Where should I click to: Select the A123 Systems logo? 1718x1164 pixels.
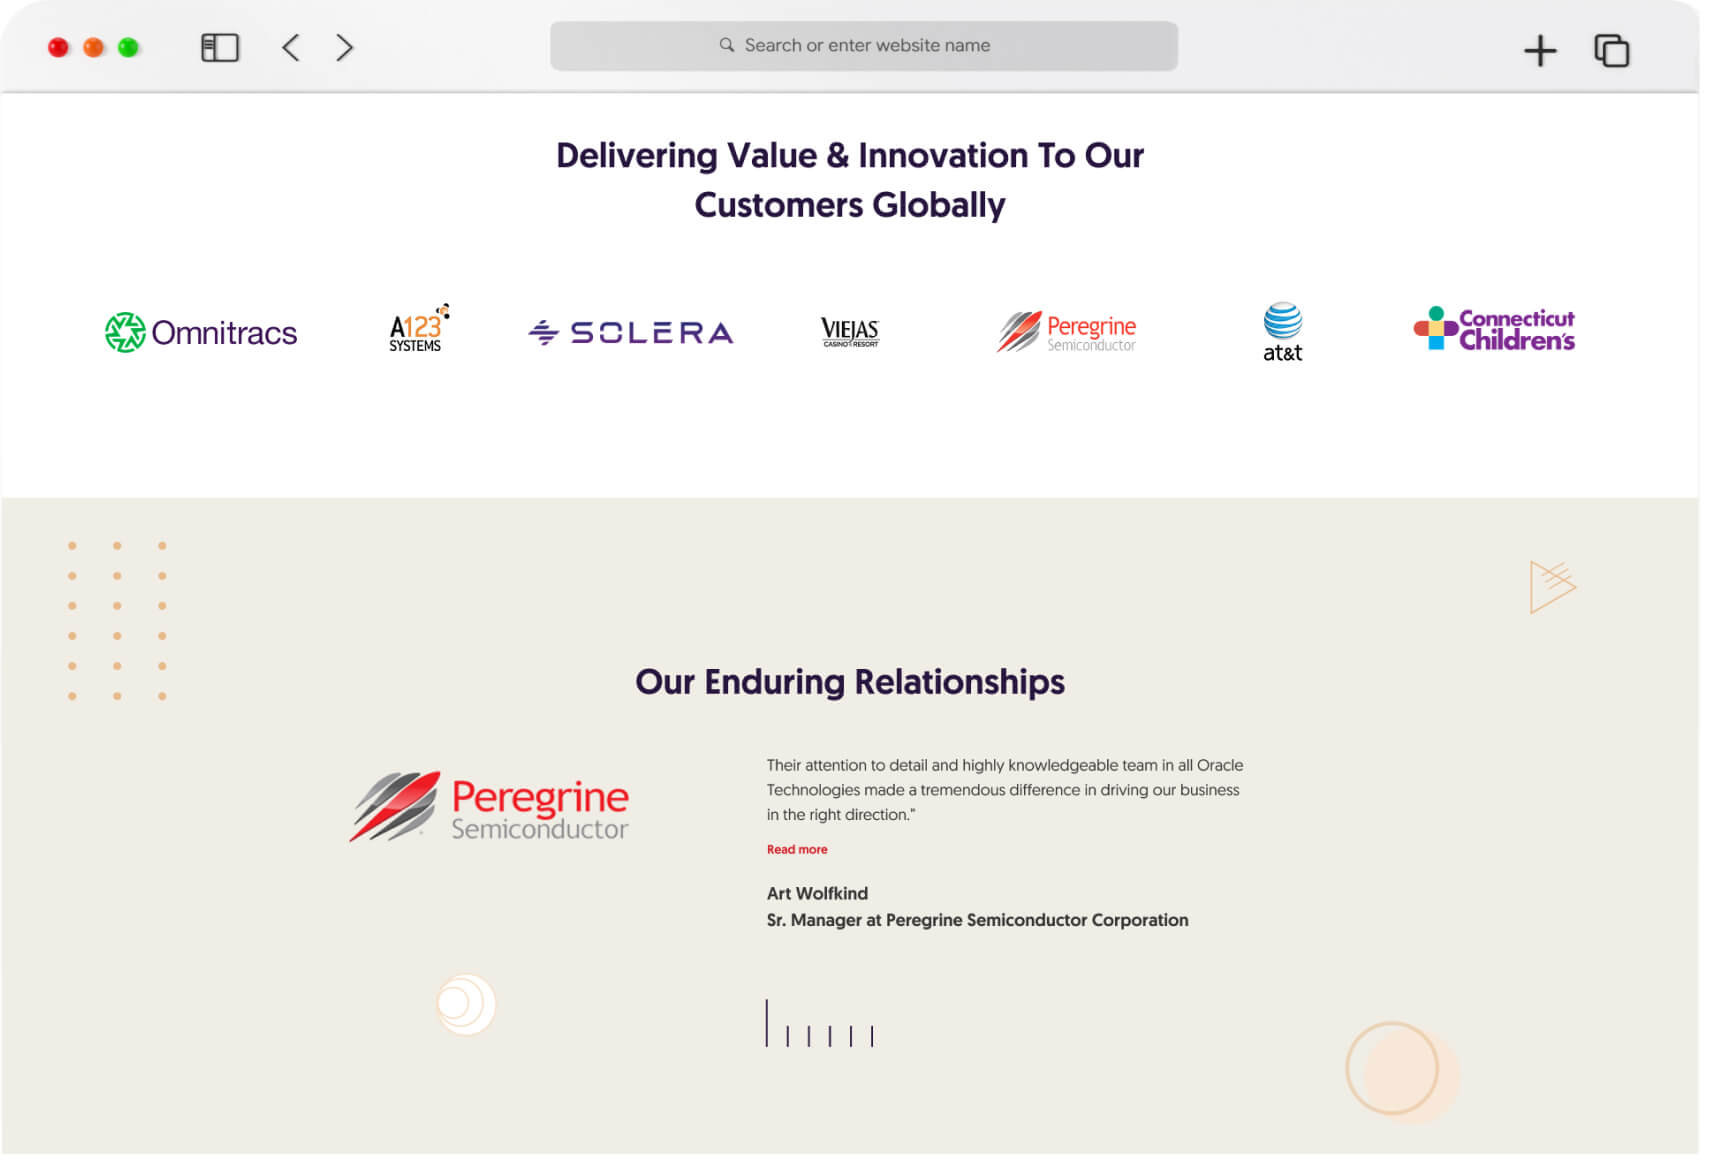(417, 331)
